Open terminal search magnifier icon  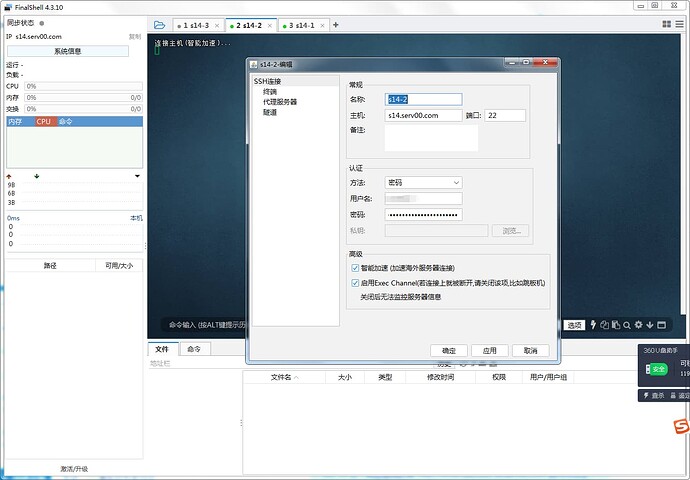[627, 325]
